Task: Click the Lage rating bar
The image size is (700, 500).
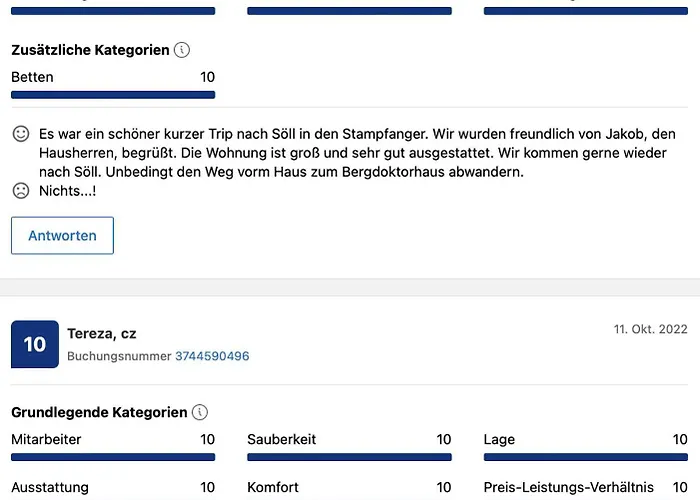Action: coord(585,457)
